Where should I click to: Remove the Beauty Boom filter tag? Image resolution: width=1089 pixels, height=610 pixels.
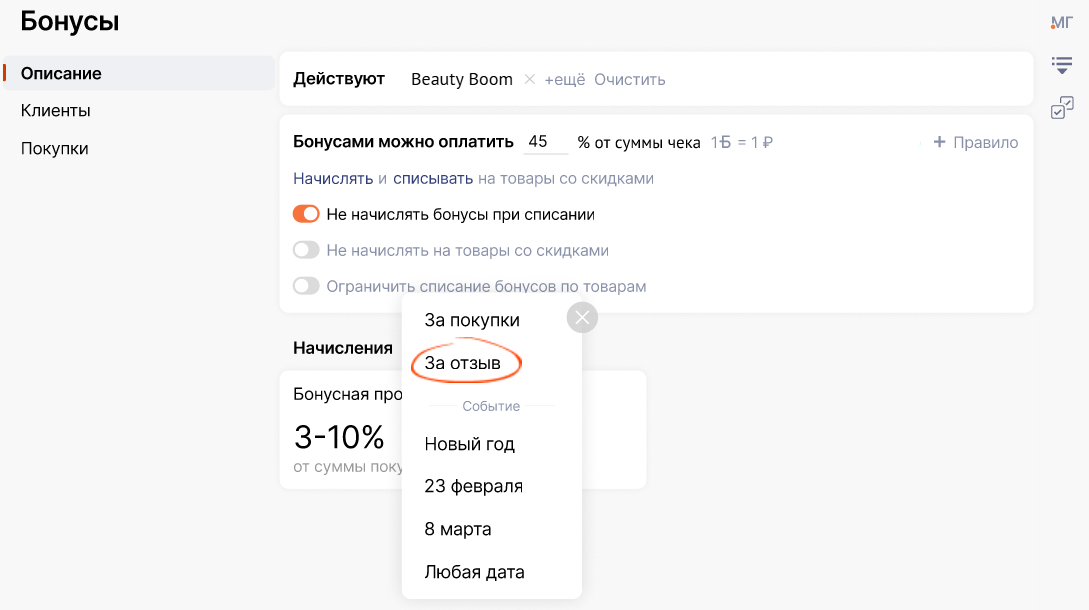[x=530, y=80]
